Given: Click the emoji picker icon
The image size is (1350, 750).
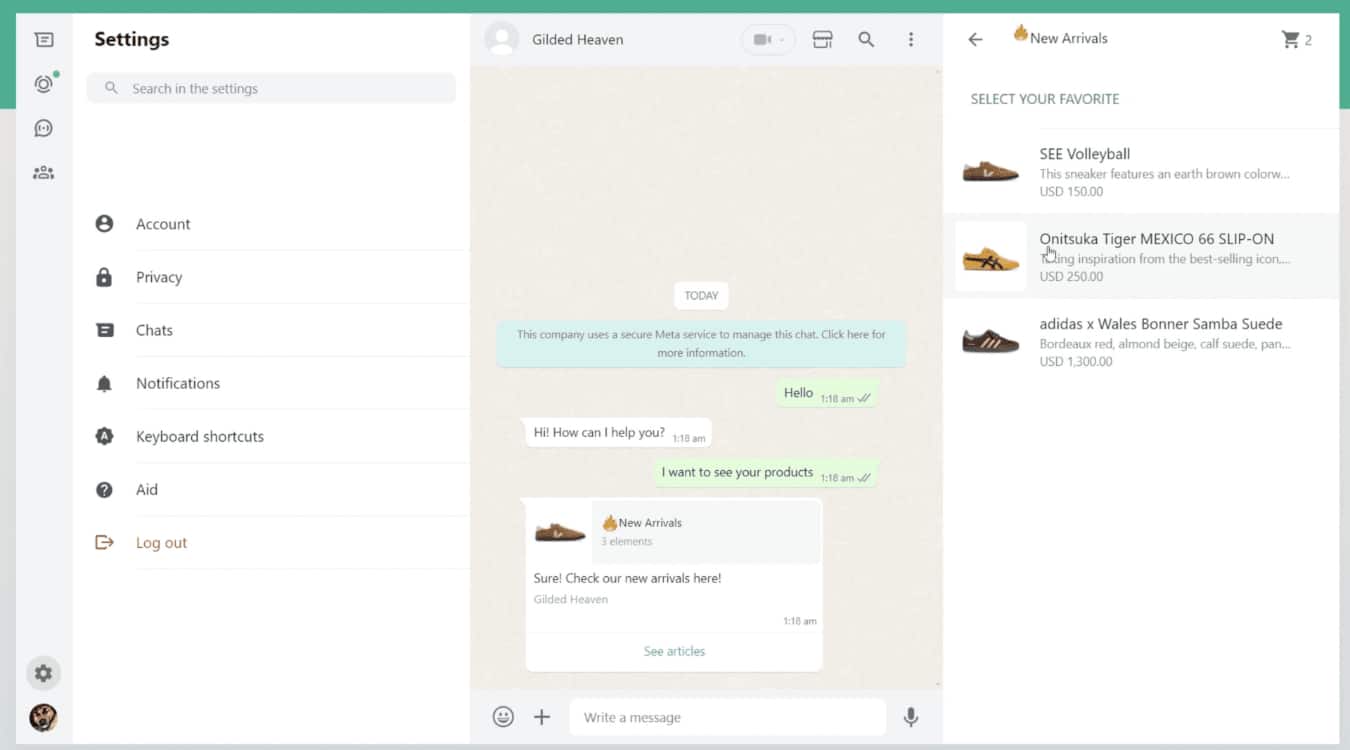Looking at the screenshot, I should coord(503,717).
